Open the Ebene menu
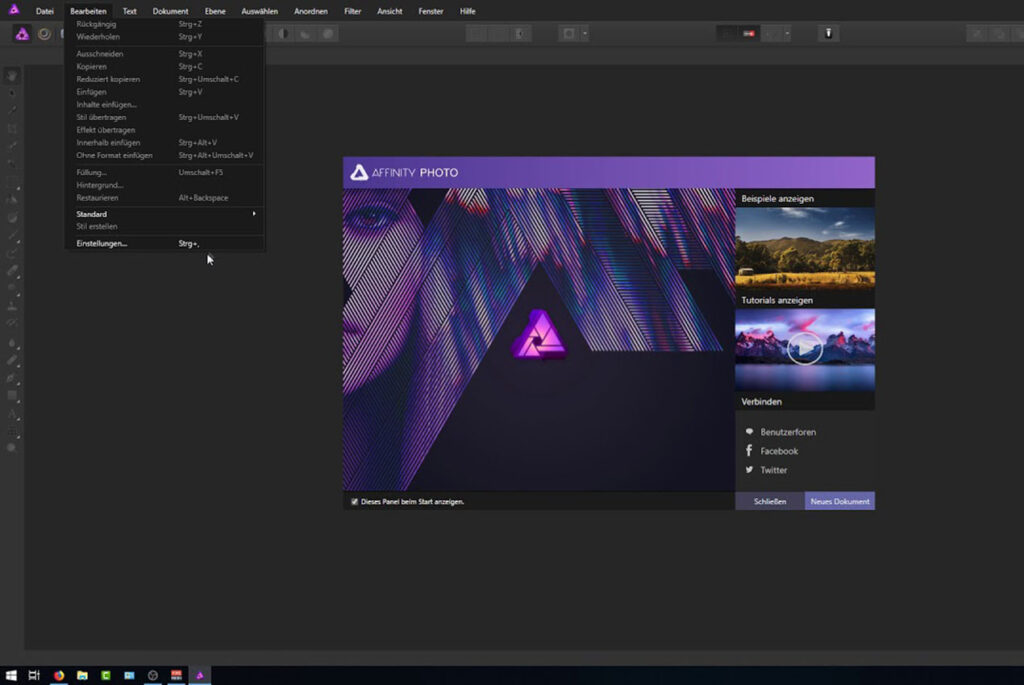The width and height of the screenshot is (1024, 685). point(215,11)
